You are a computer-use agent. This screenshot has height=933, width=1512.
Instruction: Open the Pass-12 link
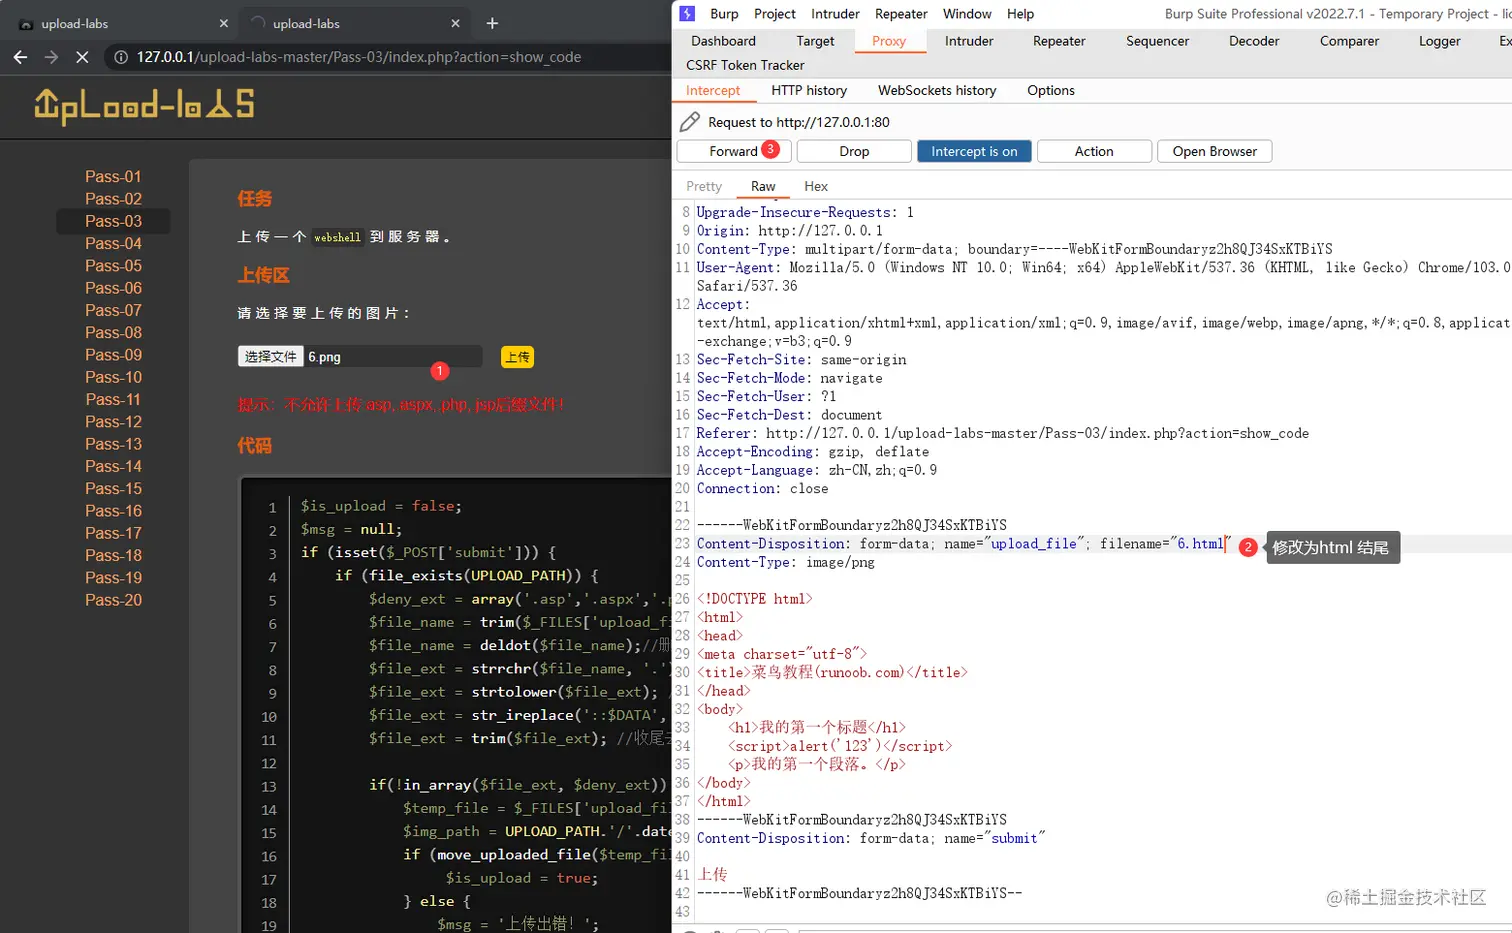pyautogui.click(x=113, y=421)
